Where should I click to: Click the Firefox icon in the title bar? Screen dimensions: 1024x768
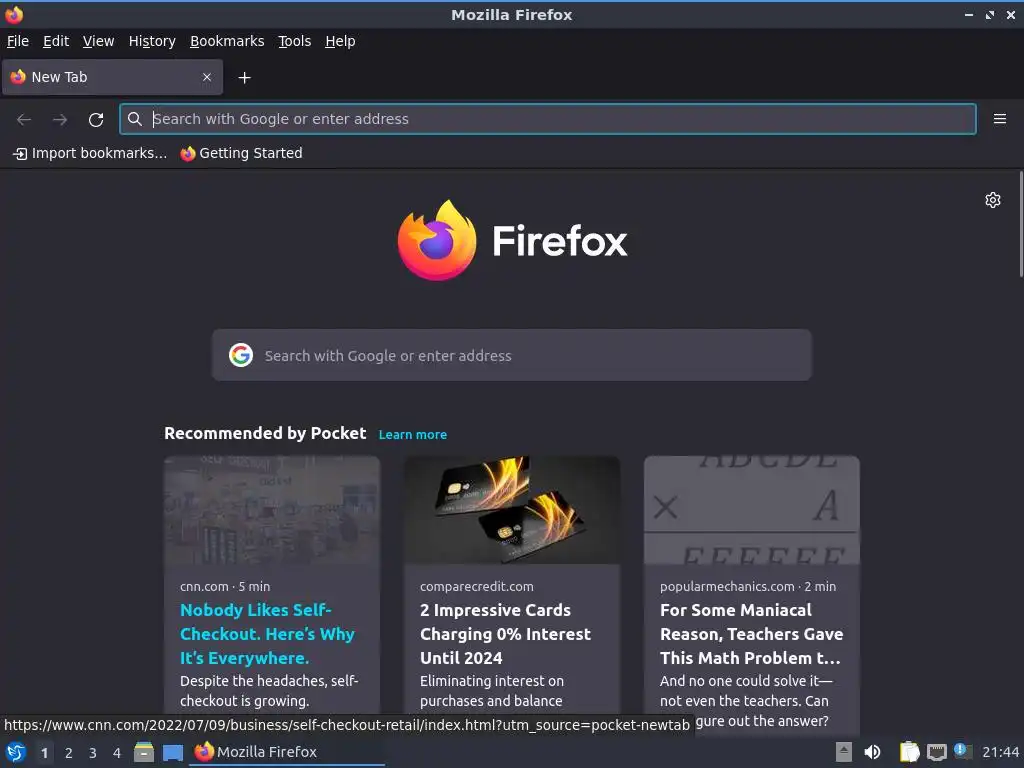tap(14, 14)
